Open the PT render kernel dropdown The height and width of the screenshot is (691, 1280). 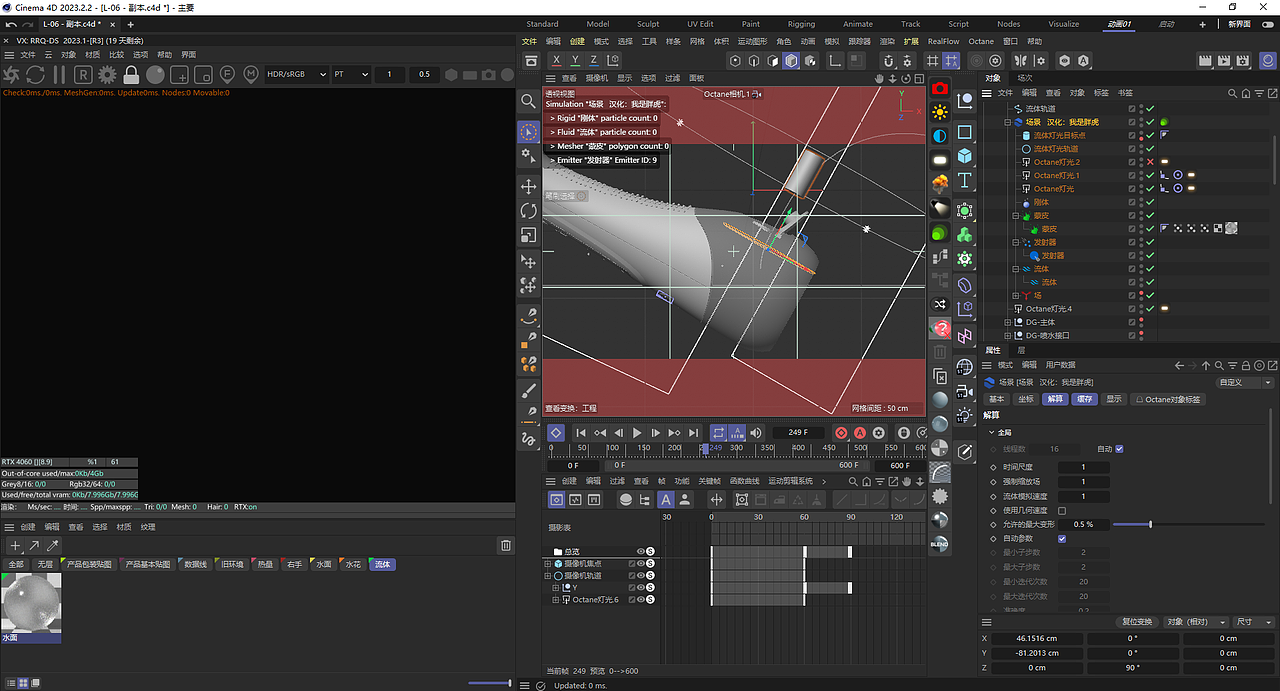coord(351,74)
